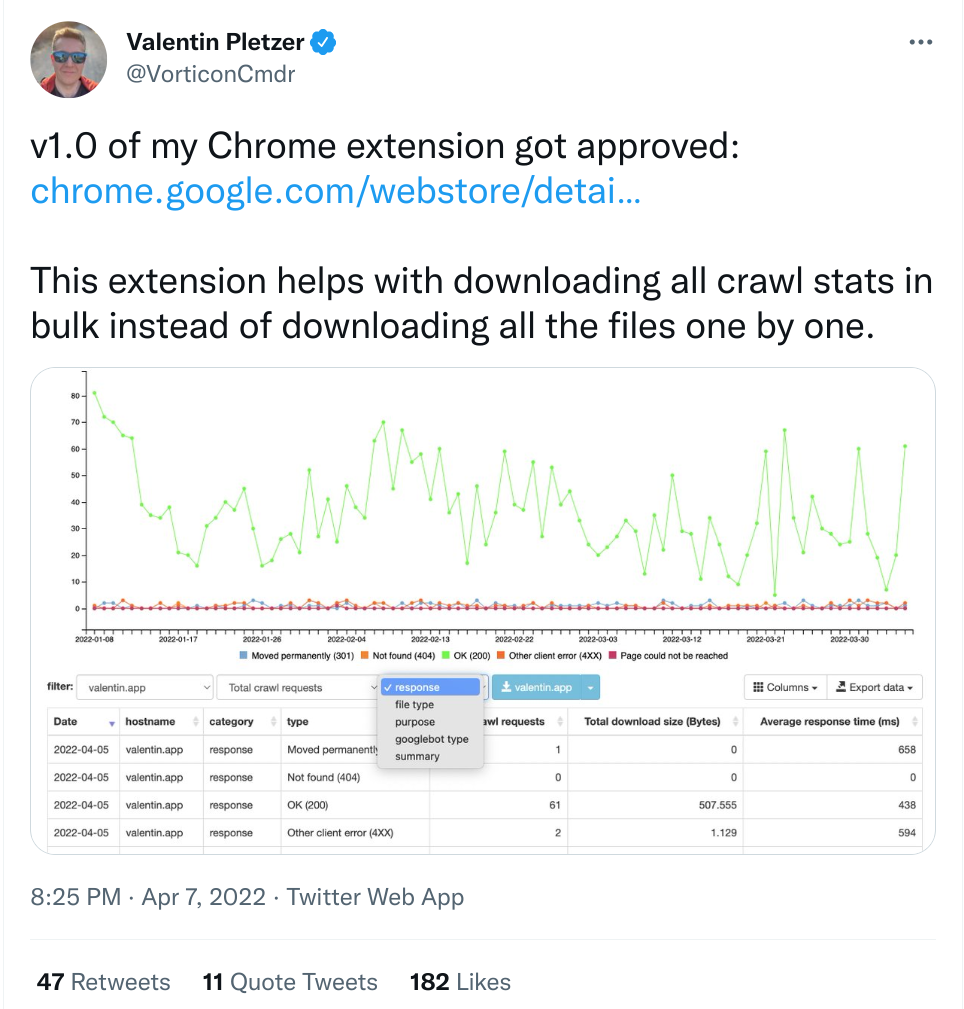Click the Page could not be reached swatch
The width and height of the screenshot is (964, 1009).
(613, 656)
